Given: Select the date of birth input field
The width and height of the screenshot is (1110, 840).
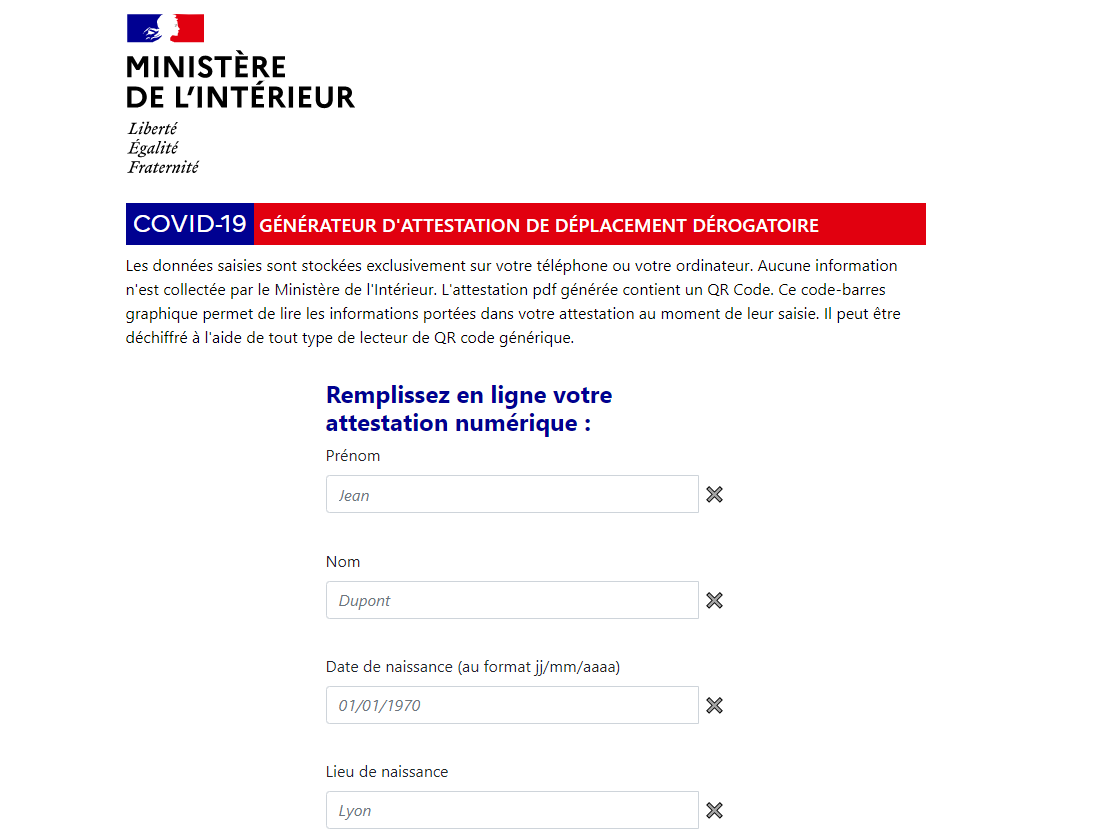Looking at the screenshot, I should tap(512, 705).
